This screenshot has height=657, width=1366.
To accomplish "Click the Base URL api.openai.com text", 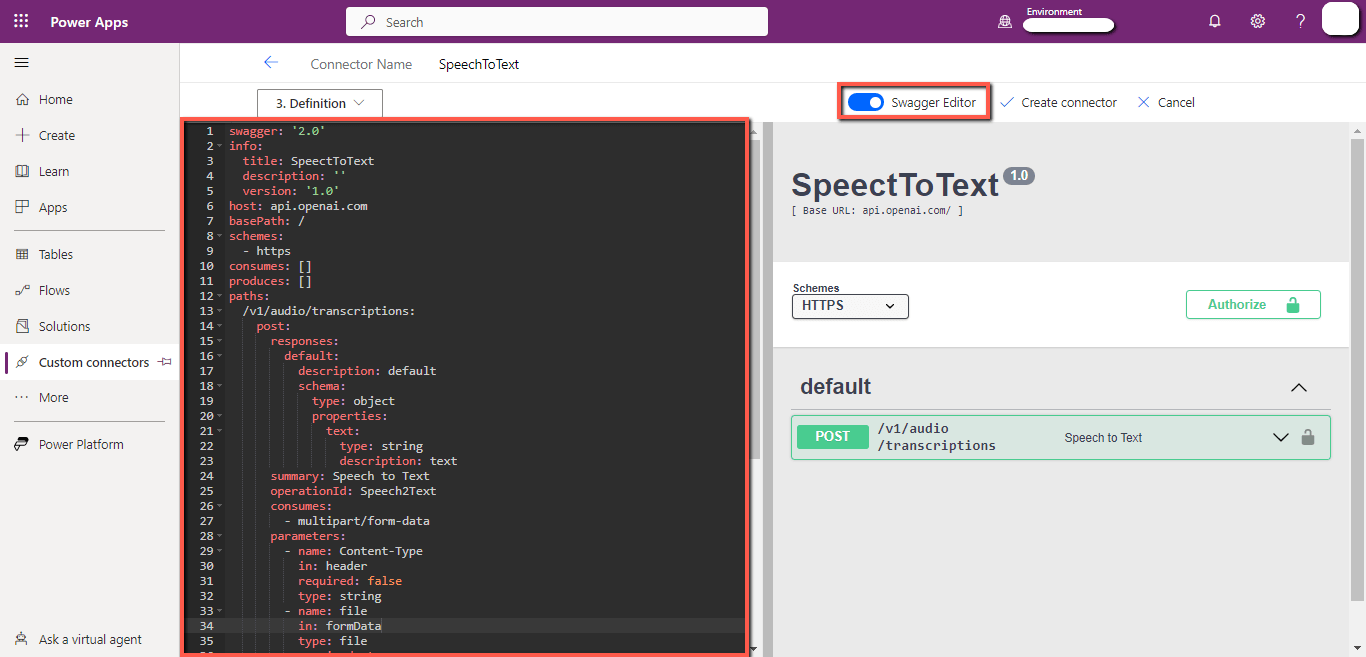I will (x=877, y=211).
